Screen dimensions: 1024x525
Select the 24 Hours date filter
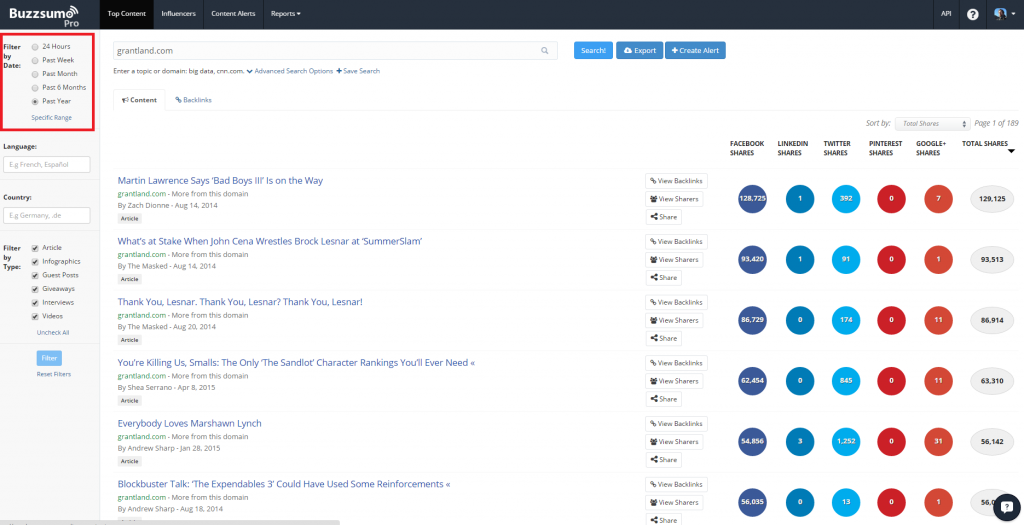point(35,47)
